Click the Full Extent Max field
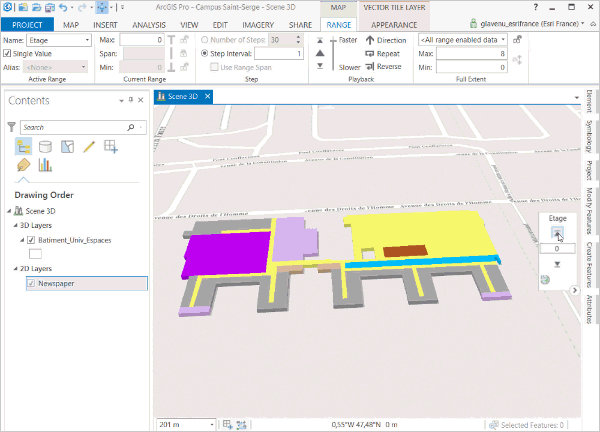The width and height of the screenshot is (600, 432). pos(471,54)
